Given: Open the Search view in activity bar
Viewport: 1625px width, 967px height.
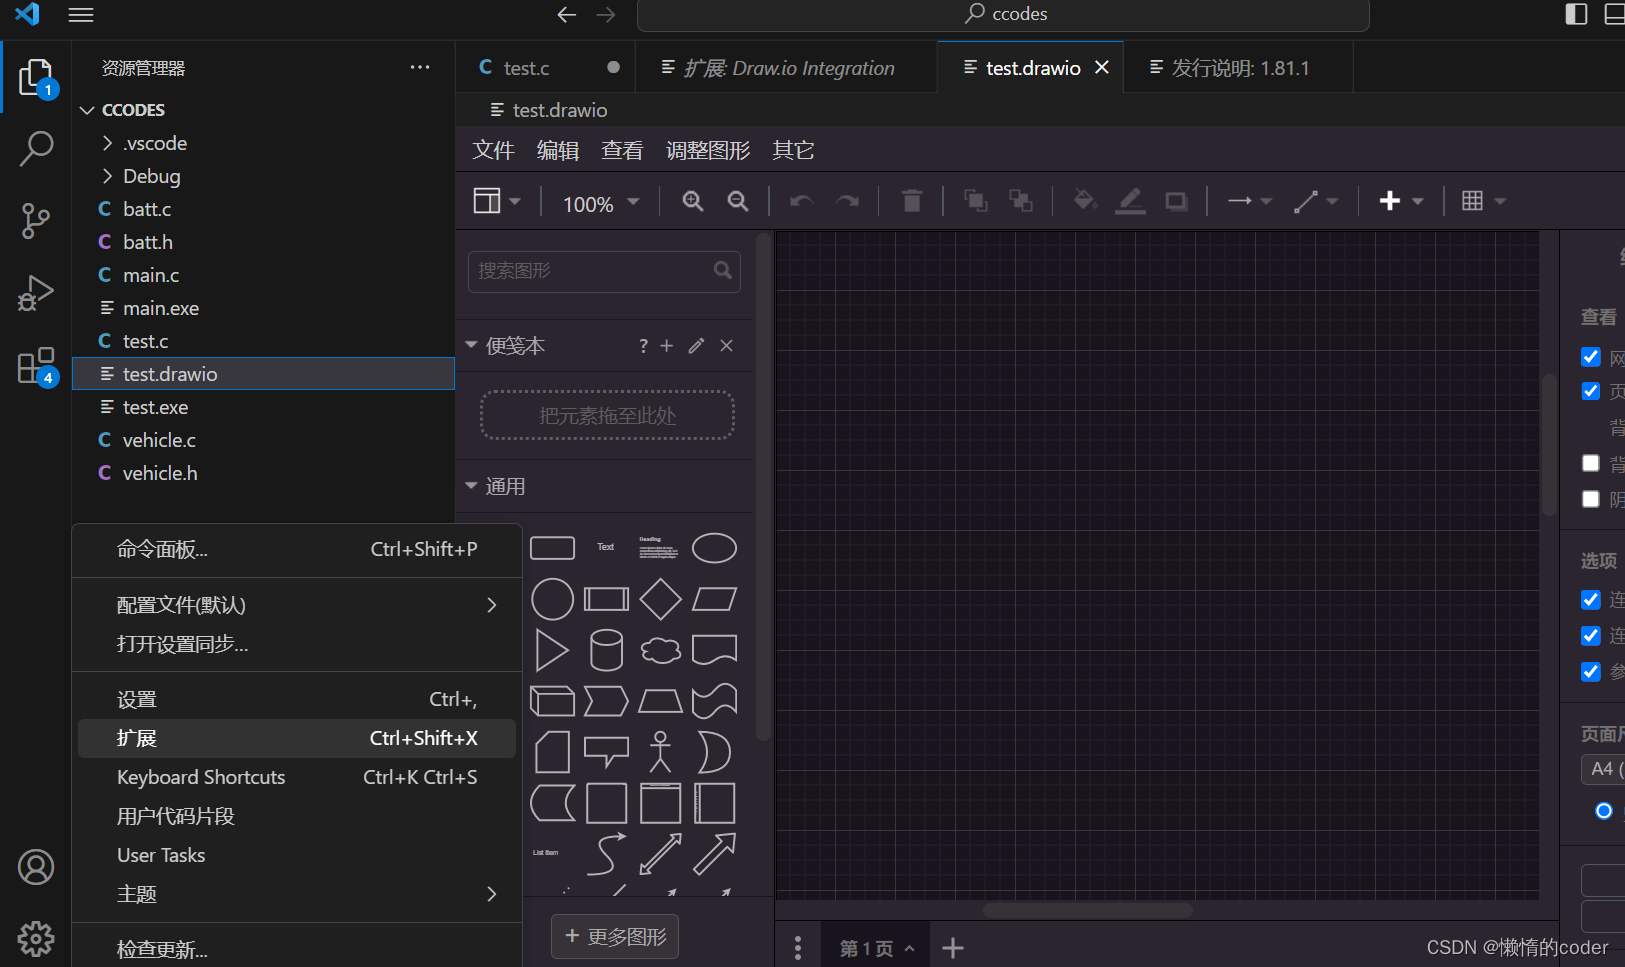Looking at the screenshot, I should click(36, 149).
